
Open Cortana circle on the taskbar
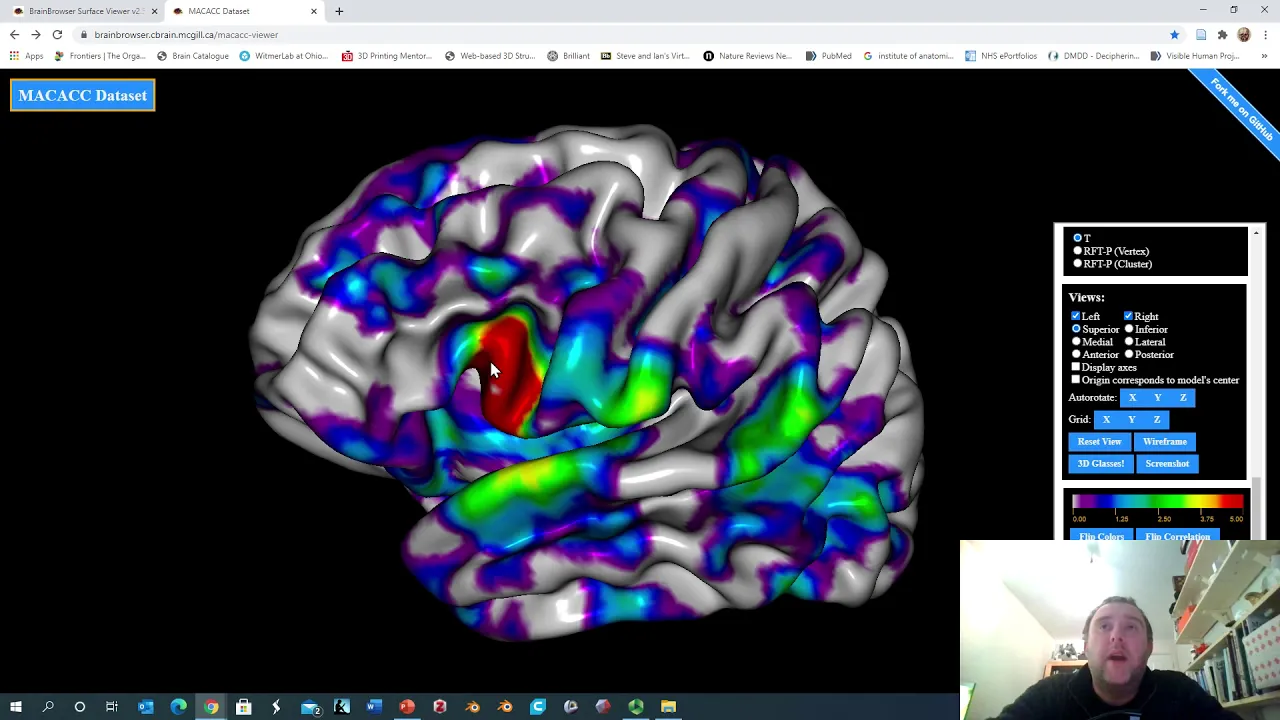(80, 707)
